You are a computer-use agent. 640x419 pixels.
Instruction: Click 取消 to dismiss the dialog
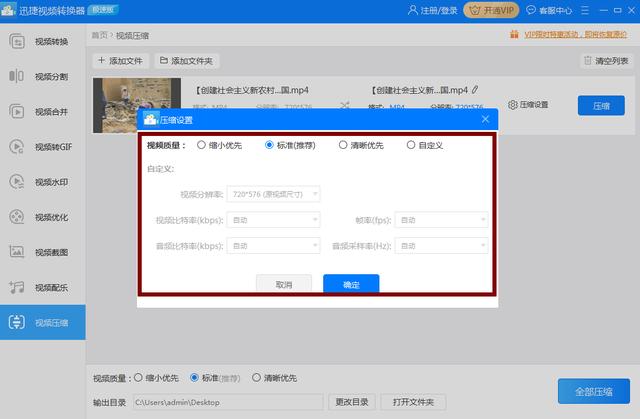click(x=282, y=285)
